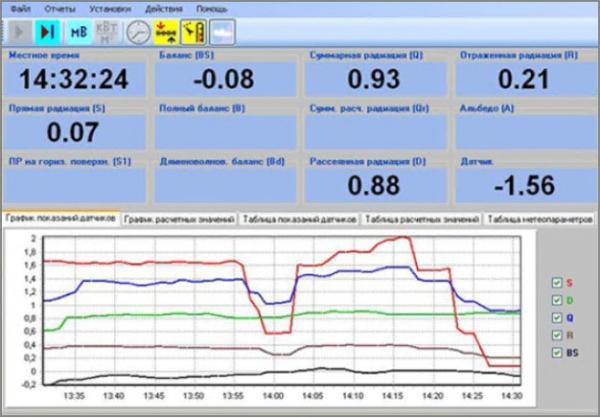Image resolution: width=600 pixels, height=418 pixels.
Task: Click the кВт/м² units icon
Action: (108, 33)
